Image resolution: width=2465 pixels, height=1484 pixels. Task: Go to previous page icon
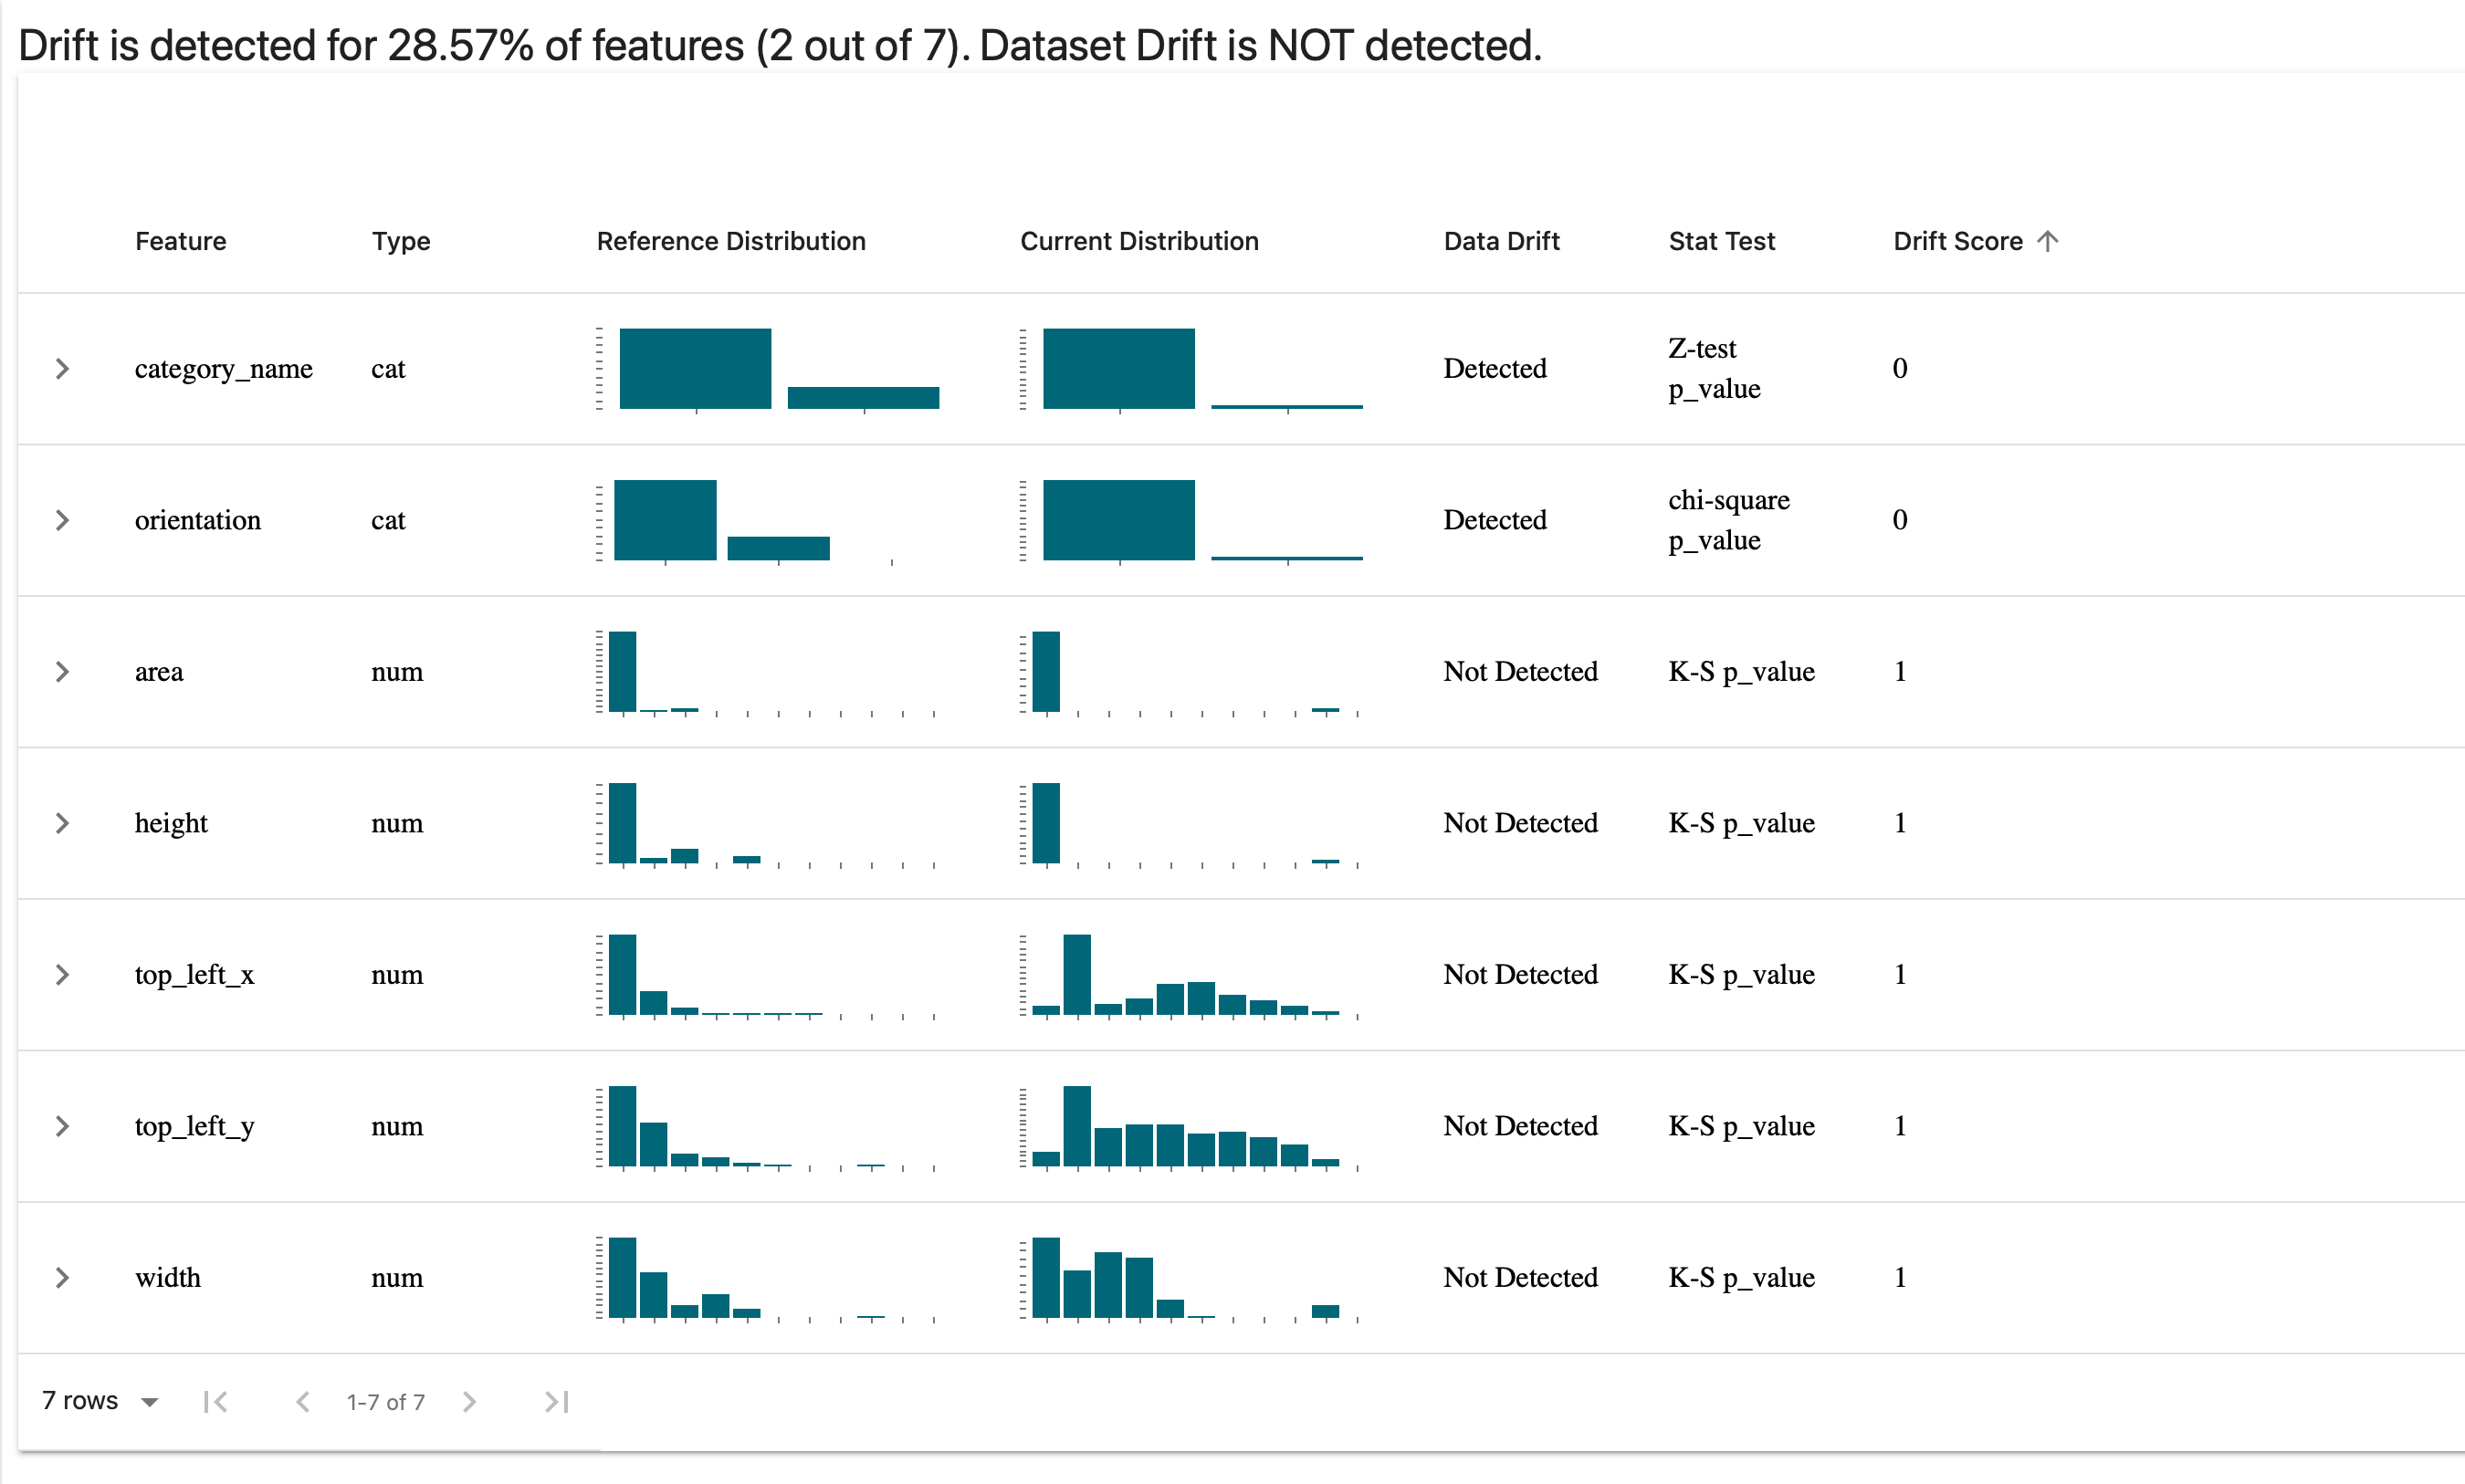click(303, 1402)
